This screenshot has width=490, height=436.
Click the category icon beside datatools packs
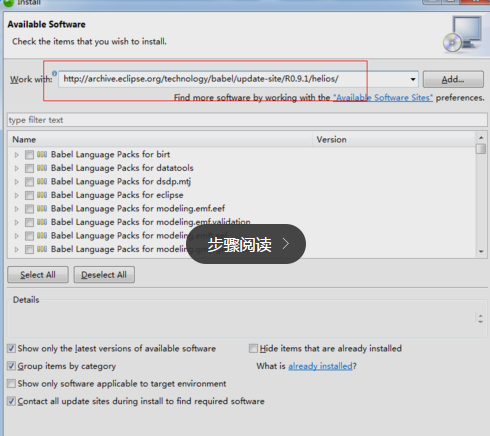pos(42,168)
